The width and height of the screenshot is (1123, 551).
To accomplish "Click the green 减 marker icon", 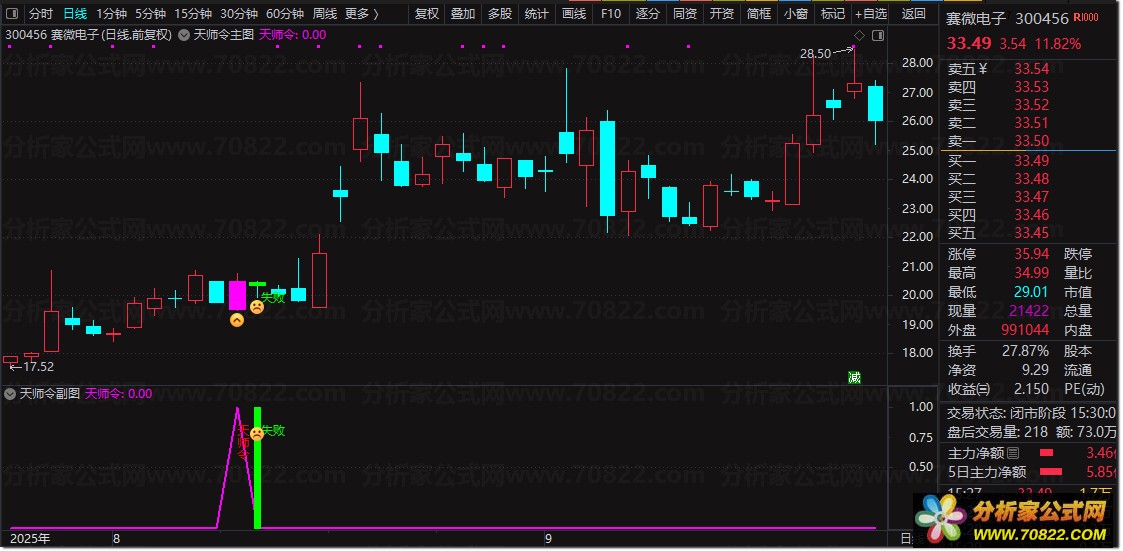I will 854,378.
